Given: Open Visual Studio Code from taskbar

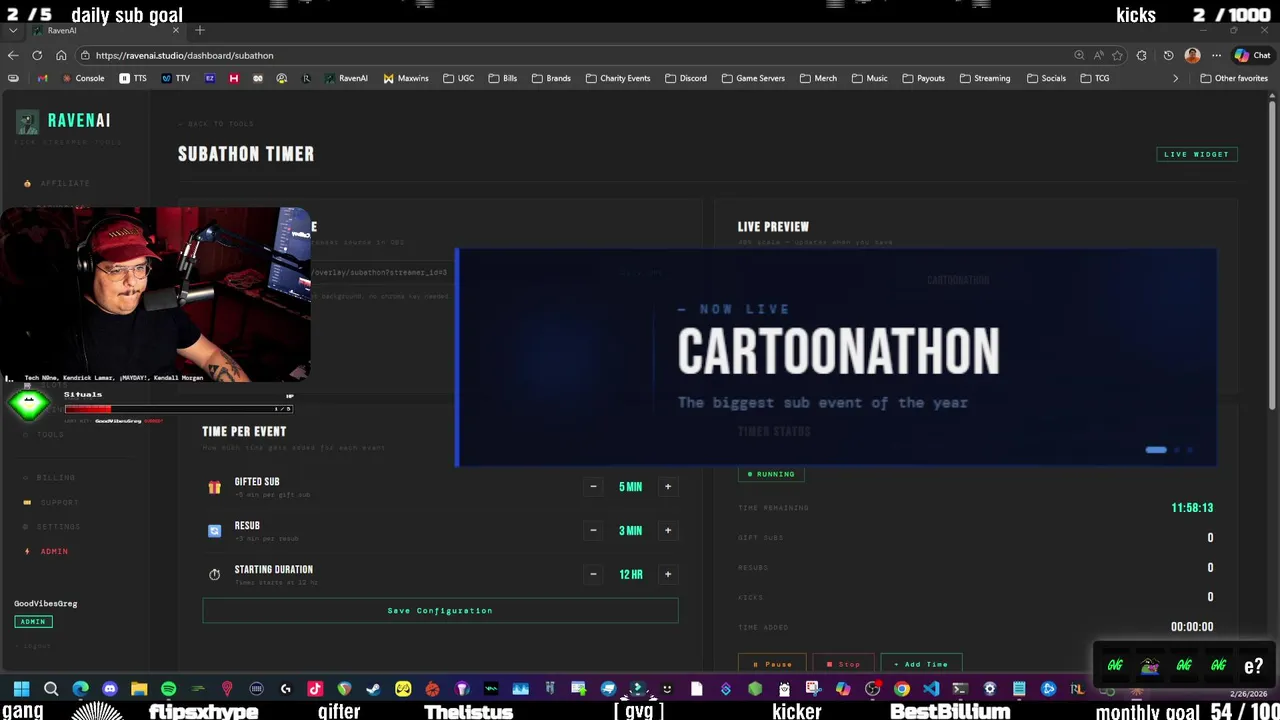Looking at the screenshot, I should tap(931, 688).
